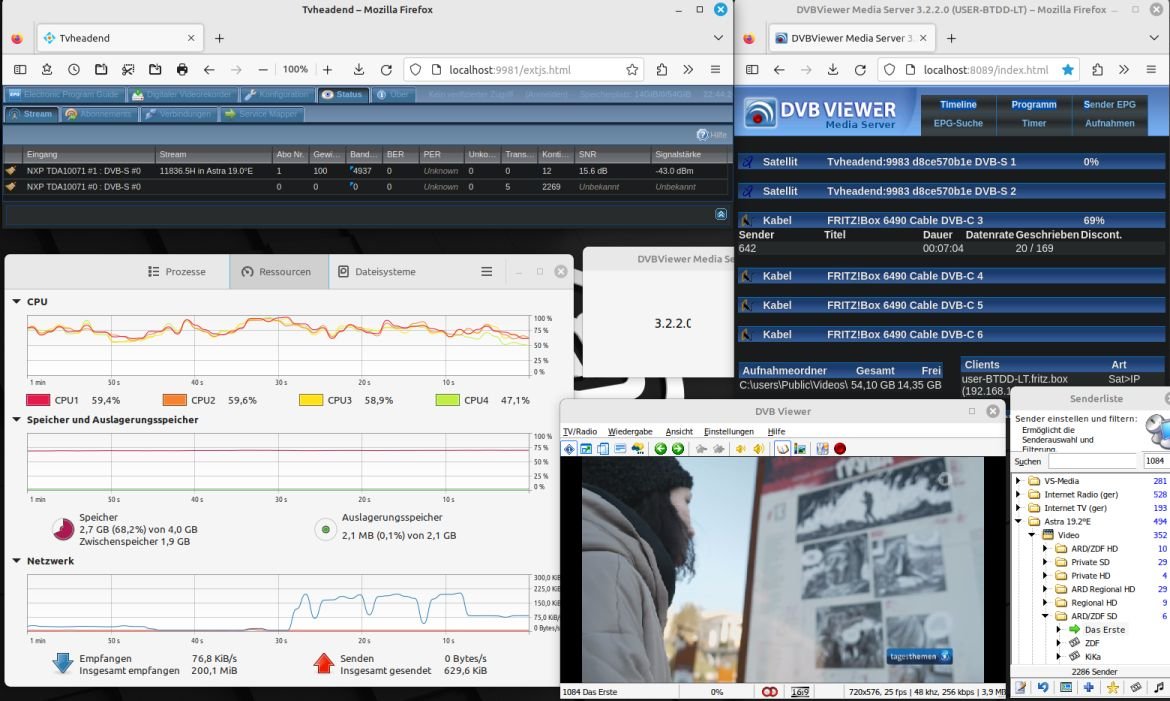Open the TV/Radio menu in DVB Viewer
The width and height of the screenshot is (1170, 701).
[x=580, y=431]
